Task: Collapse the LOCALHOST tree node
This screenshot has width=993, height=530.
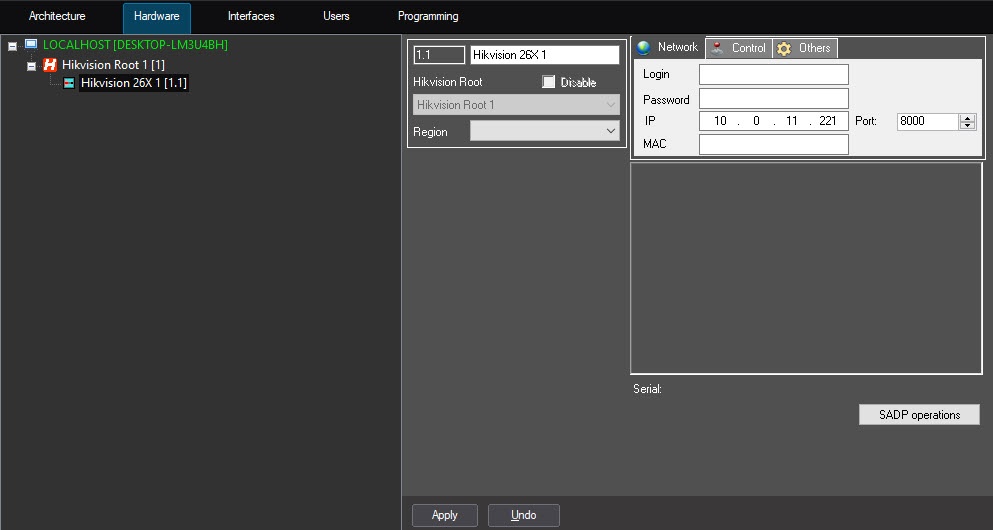Action: click(x=13, y=46)
